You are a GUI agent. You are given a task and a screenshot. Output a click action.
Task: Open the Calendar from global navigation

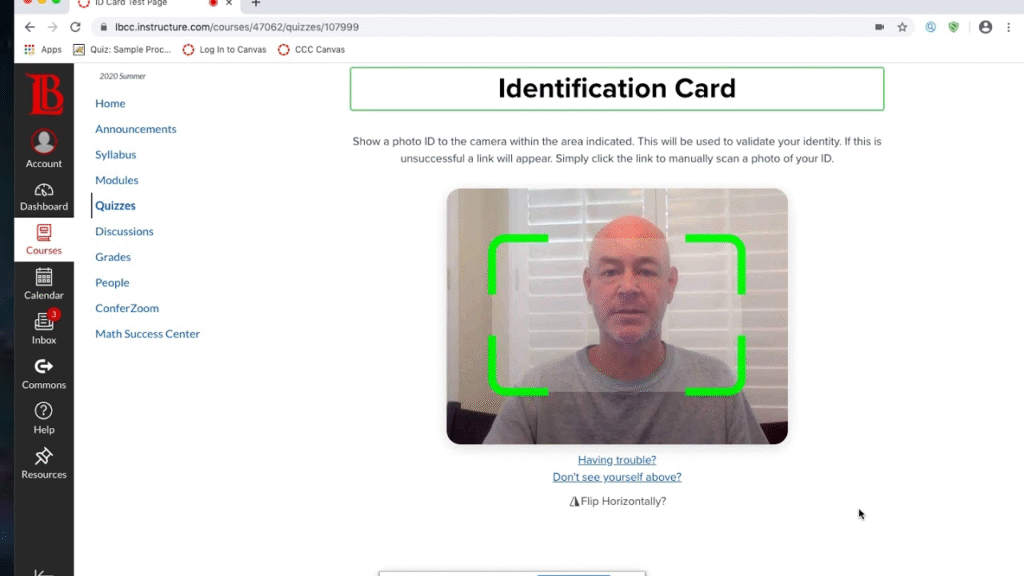(x=43, y=284)
